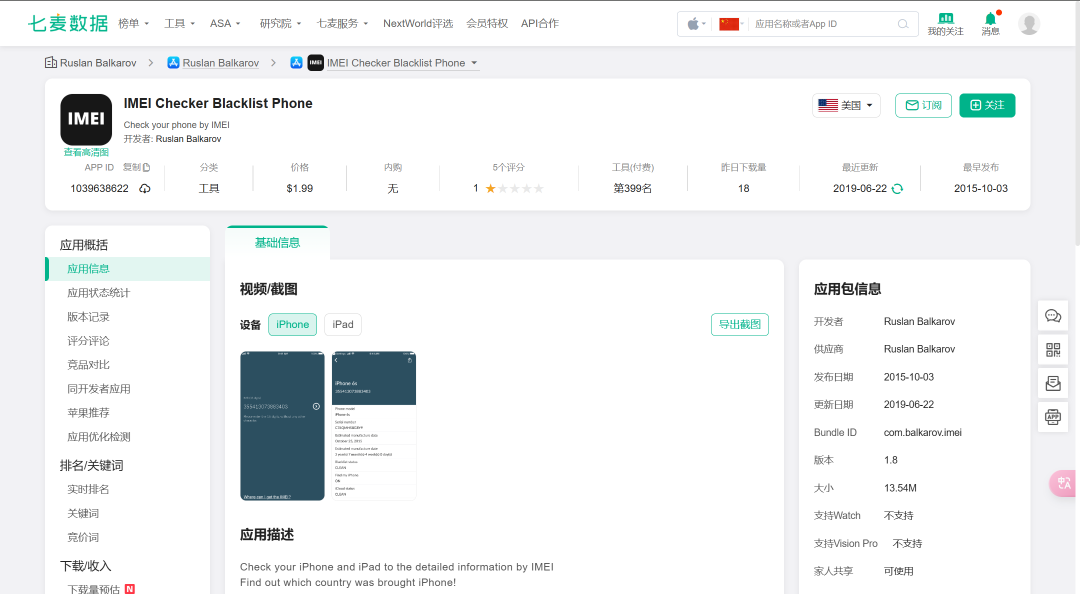Select the iPhone device toggle

coord(293,325)
